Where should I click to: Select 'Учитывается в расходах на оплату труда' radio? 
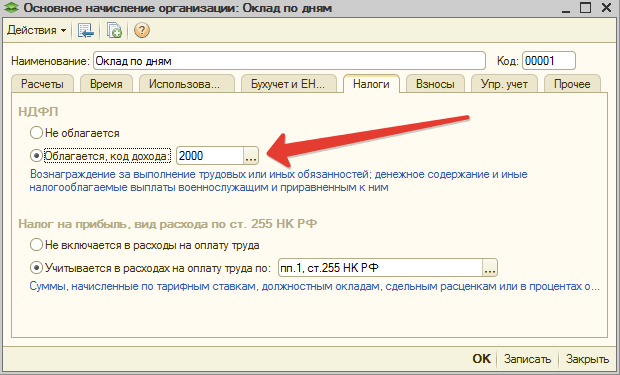[x=36, y=268]
